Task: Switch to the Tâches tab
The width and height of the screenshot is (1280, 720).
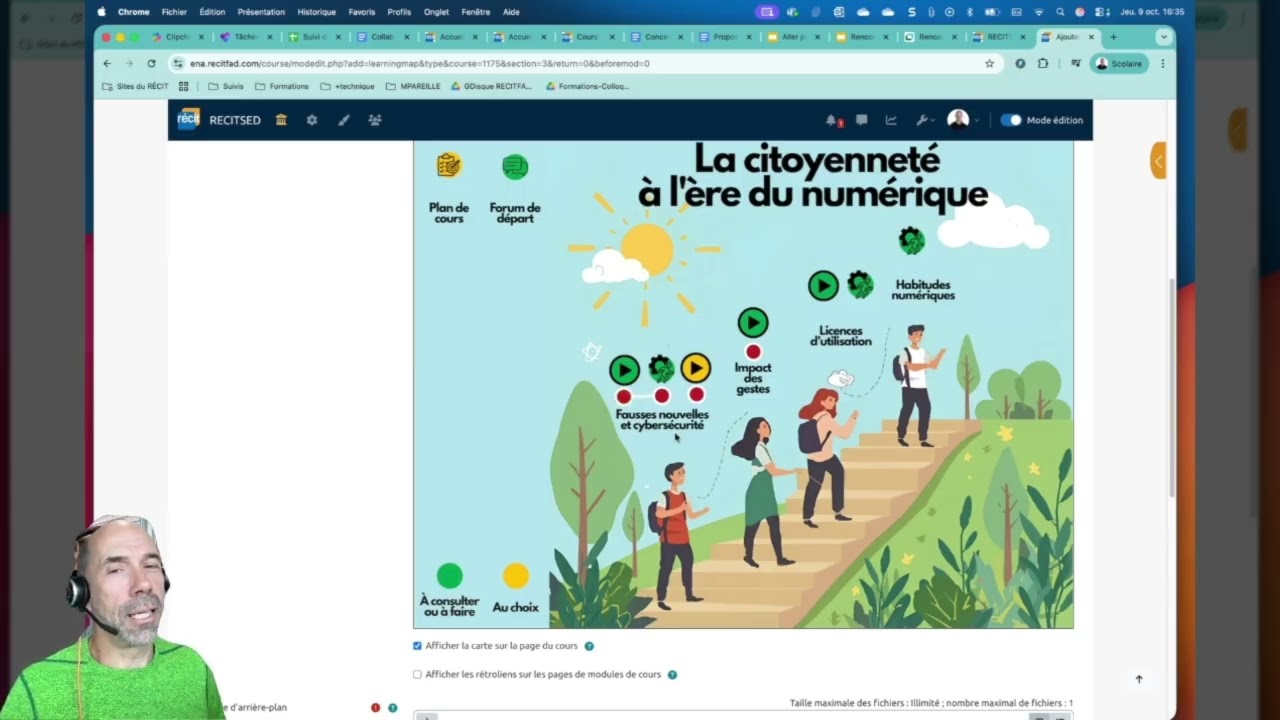Action: click(x=245, y=37)
